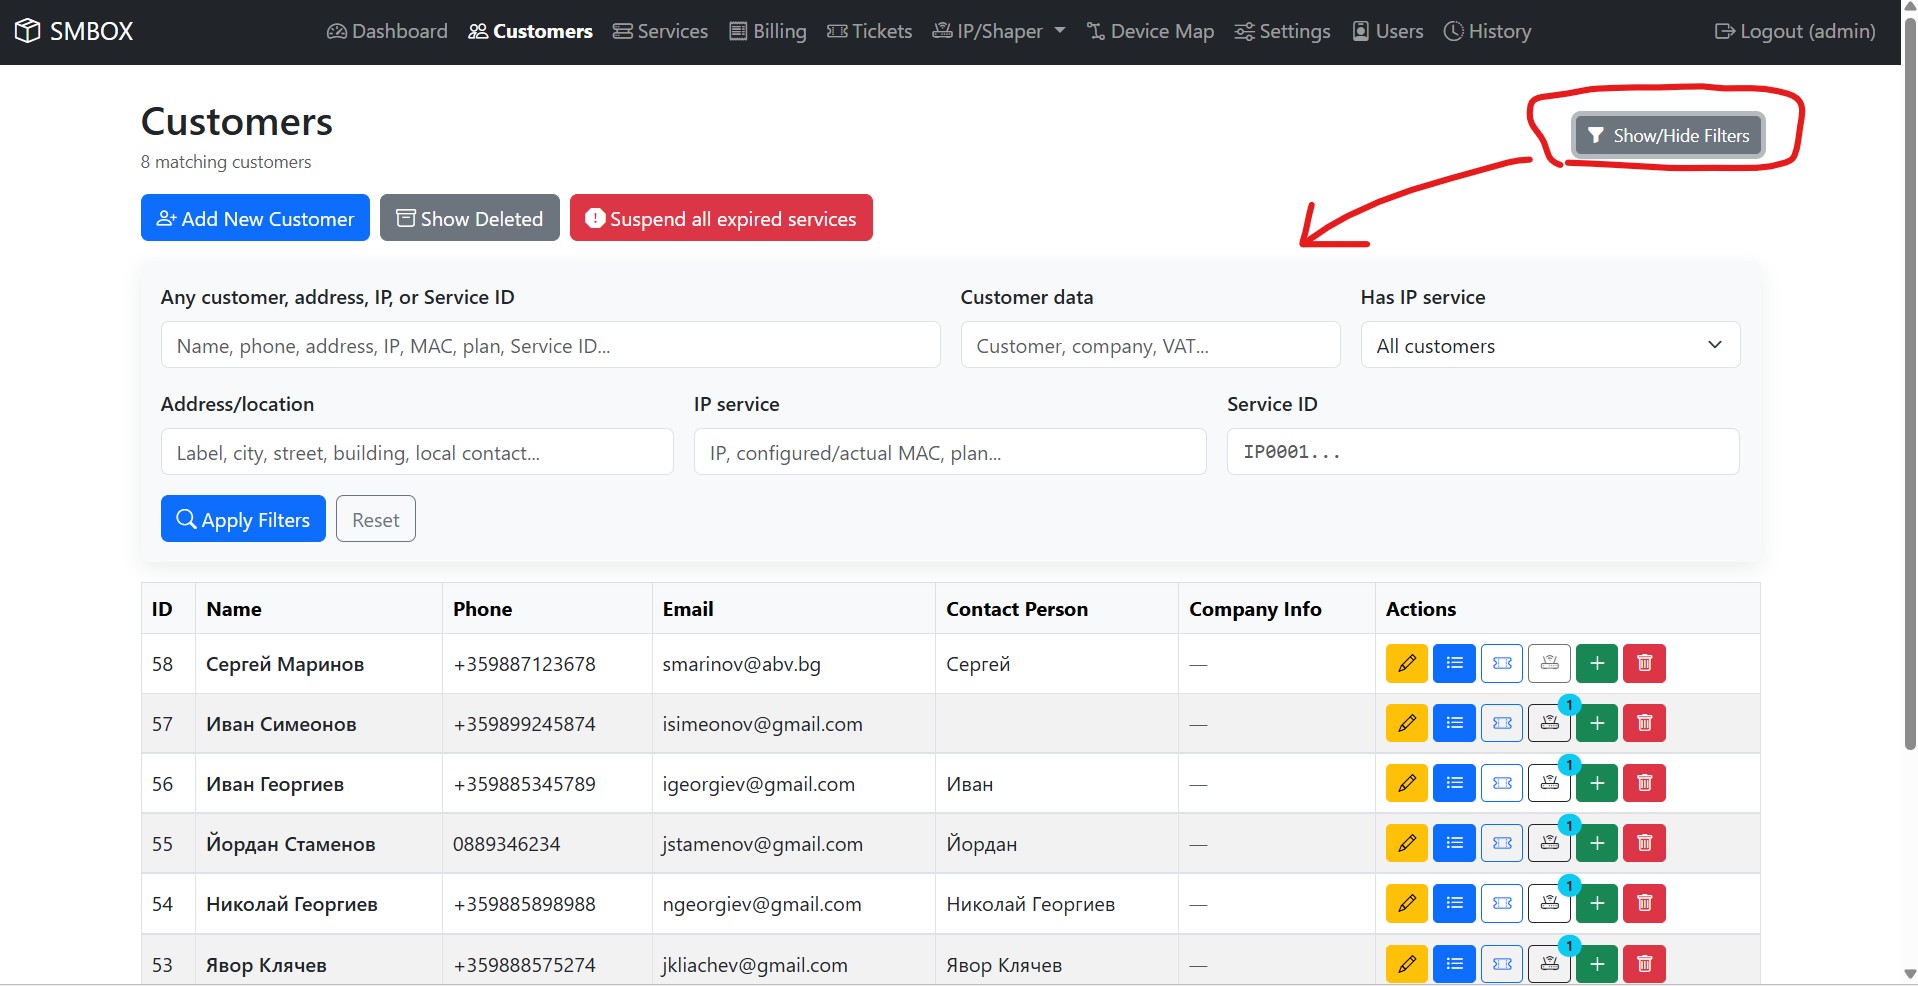This screenshot has width=1918, height=986.
Task: Edit customer Сергей Маринов with the pencil icon
Action: pos(1406,663)
